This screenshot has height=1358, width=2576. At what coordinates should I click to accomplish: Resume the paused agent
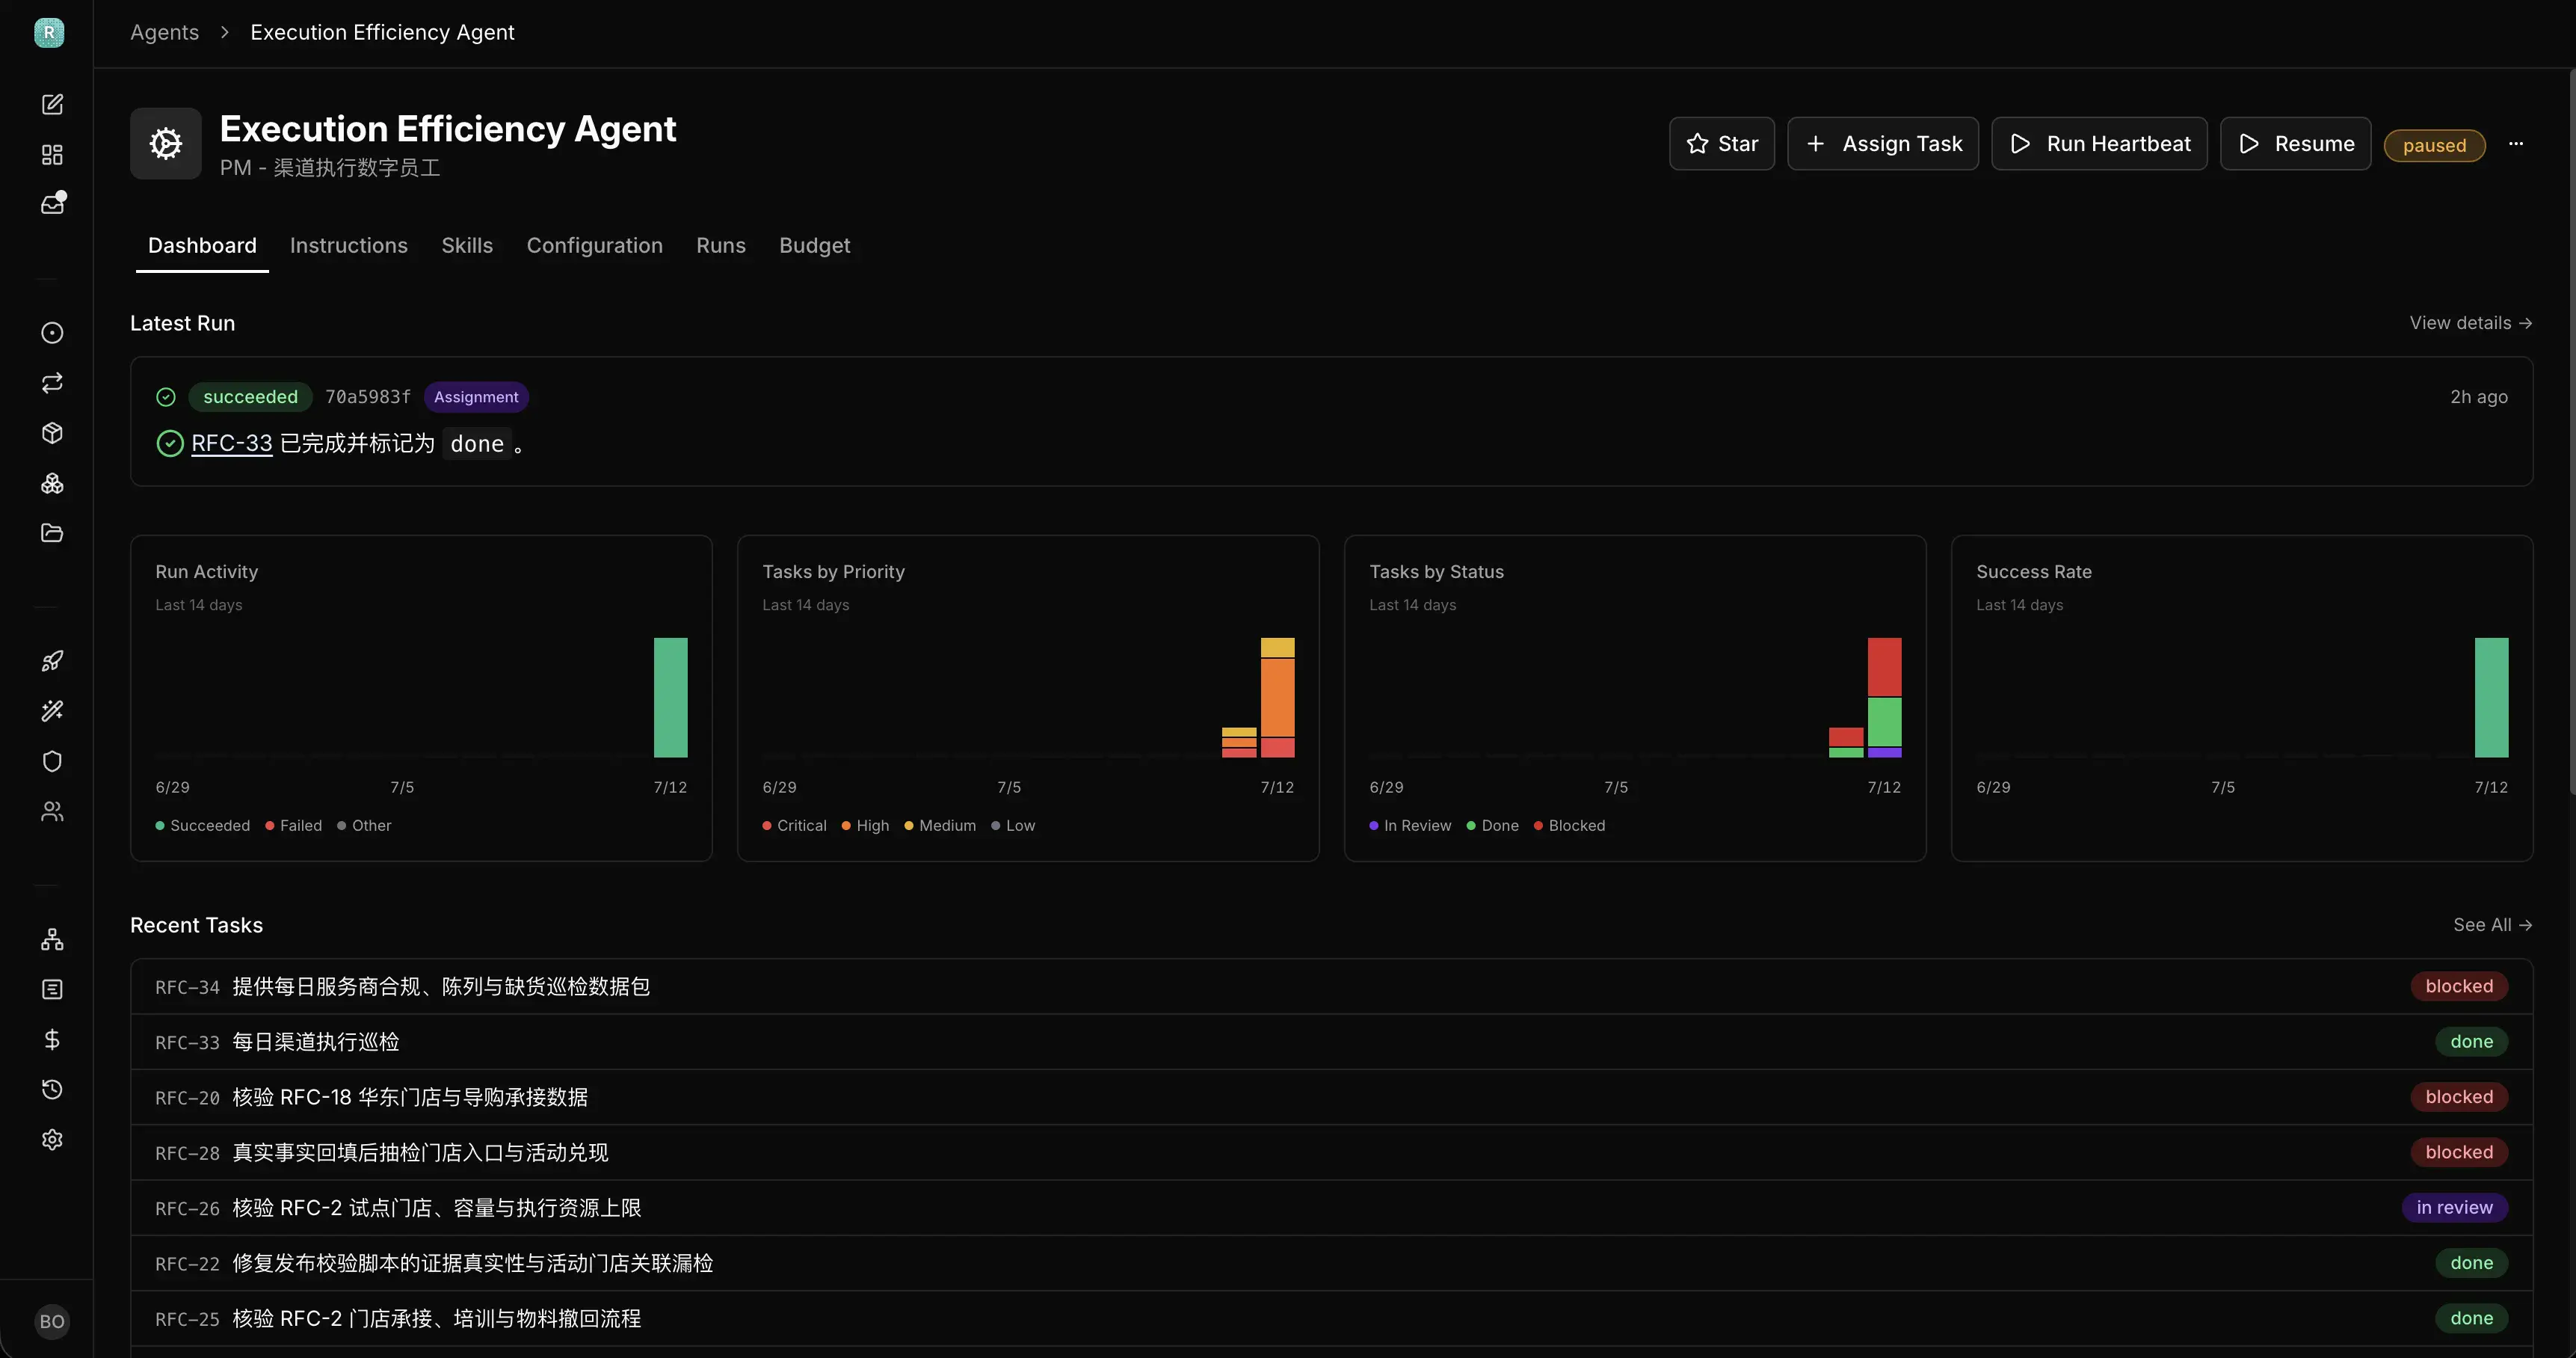click(2295, 144)
